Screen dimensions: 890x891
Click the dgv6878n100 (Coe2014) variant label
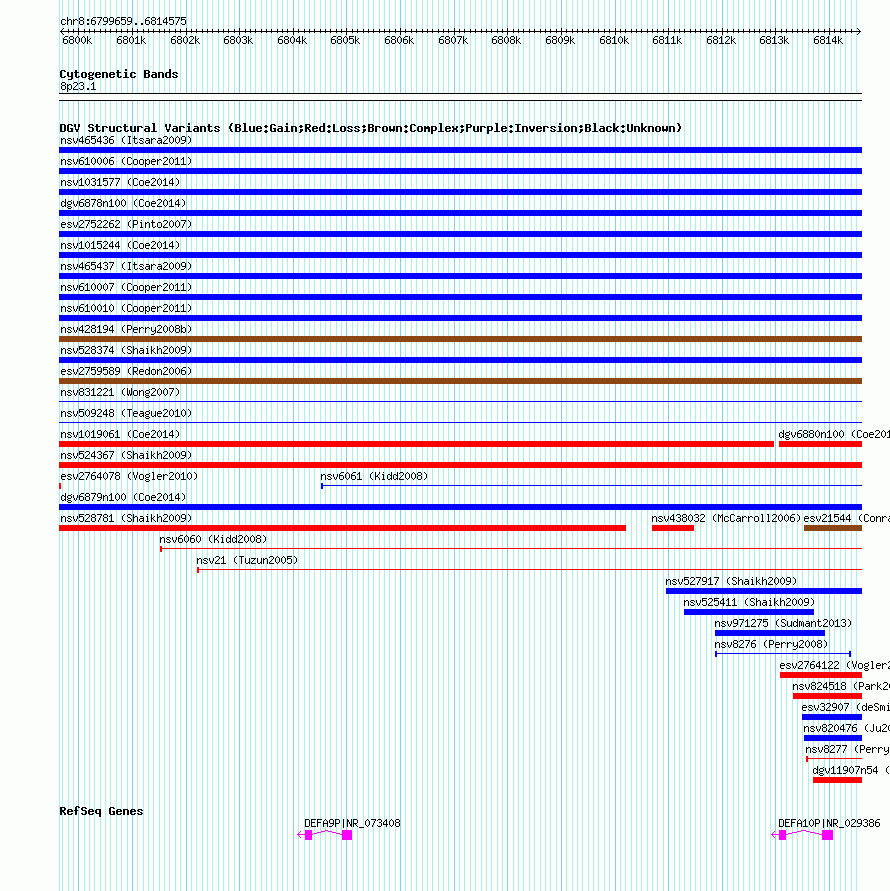point(123,203)
